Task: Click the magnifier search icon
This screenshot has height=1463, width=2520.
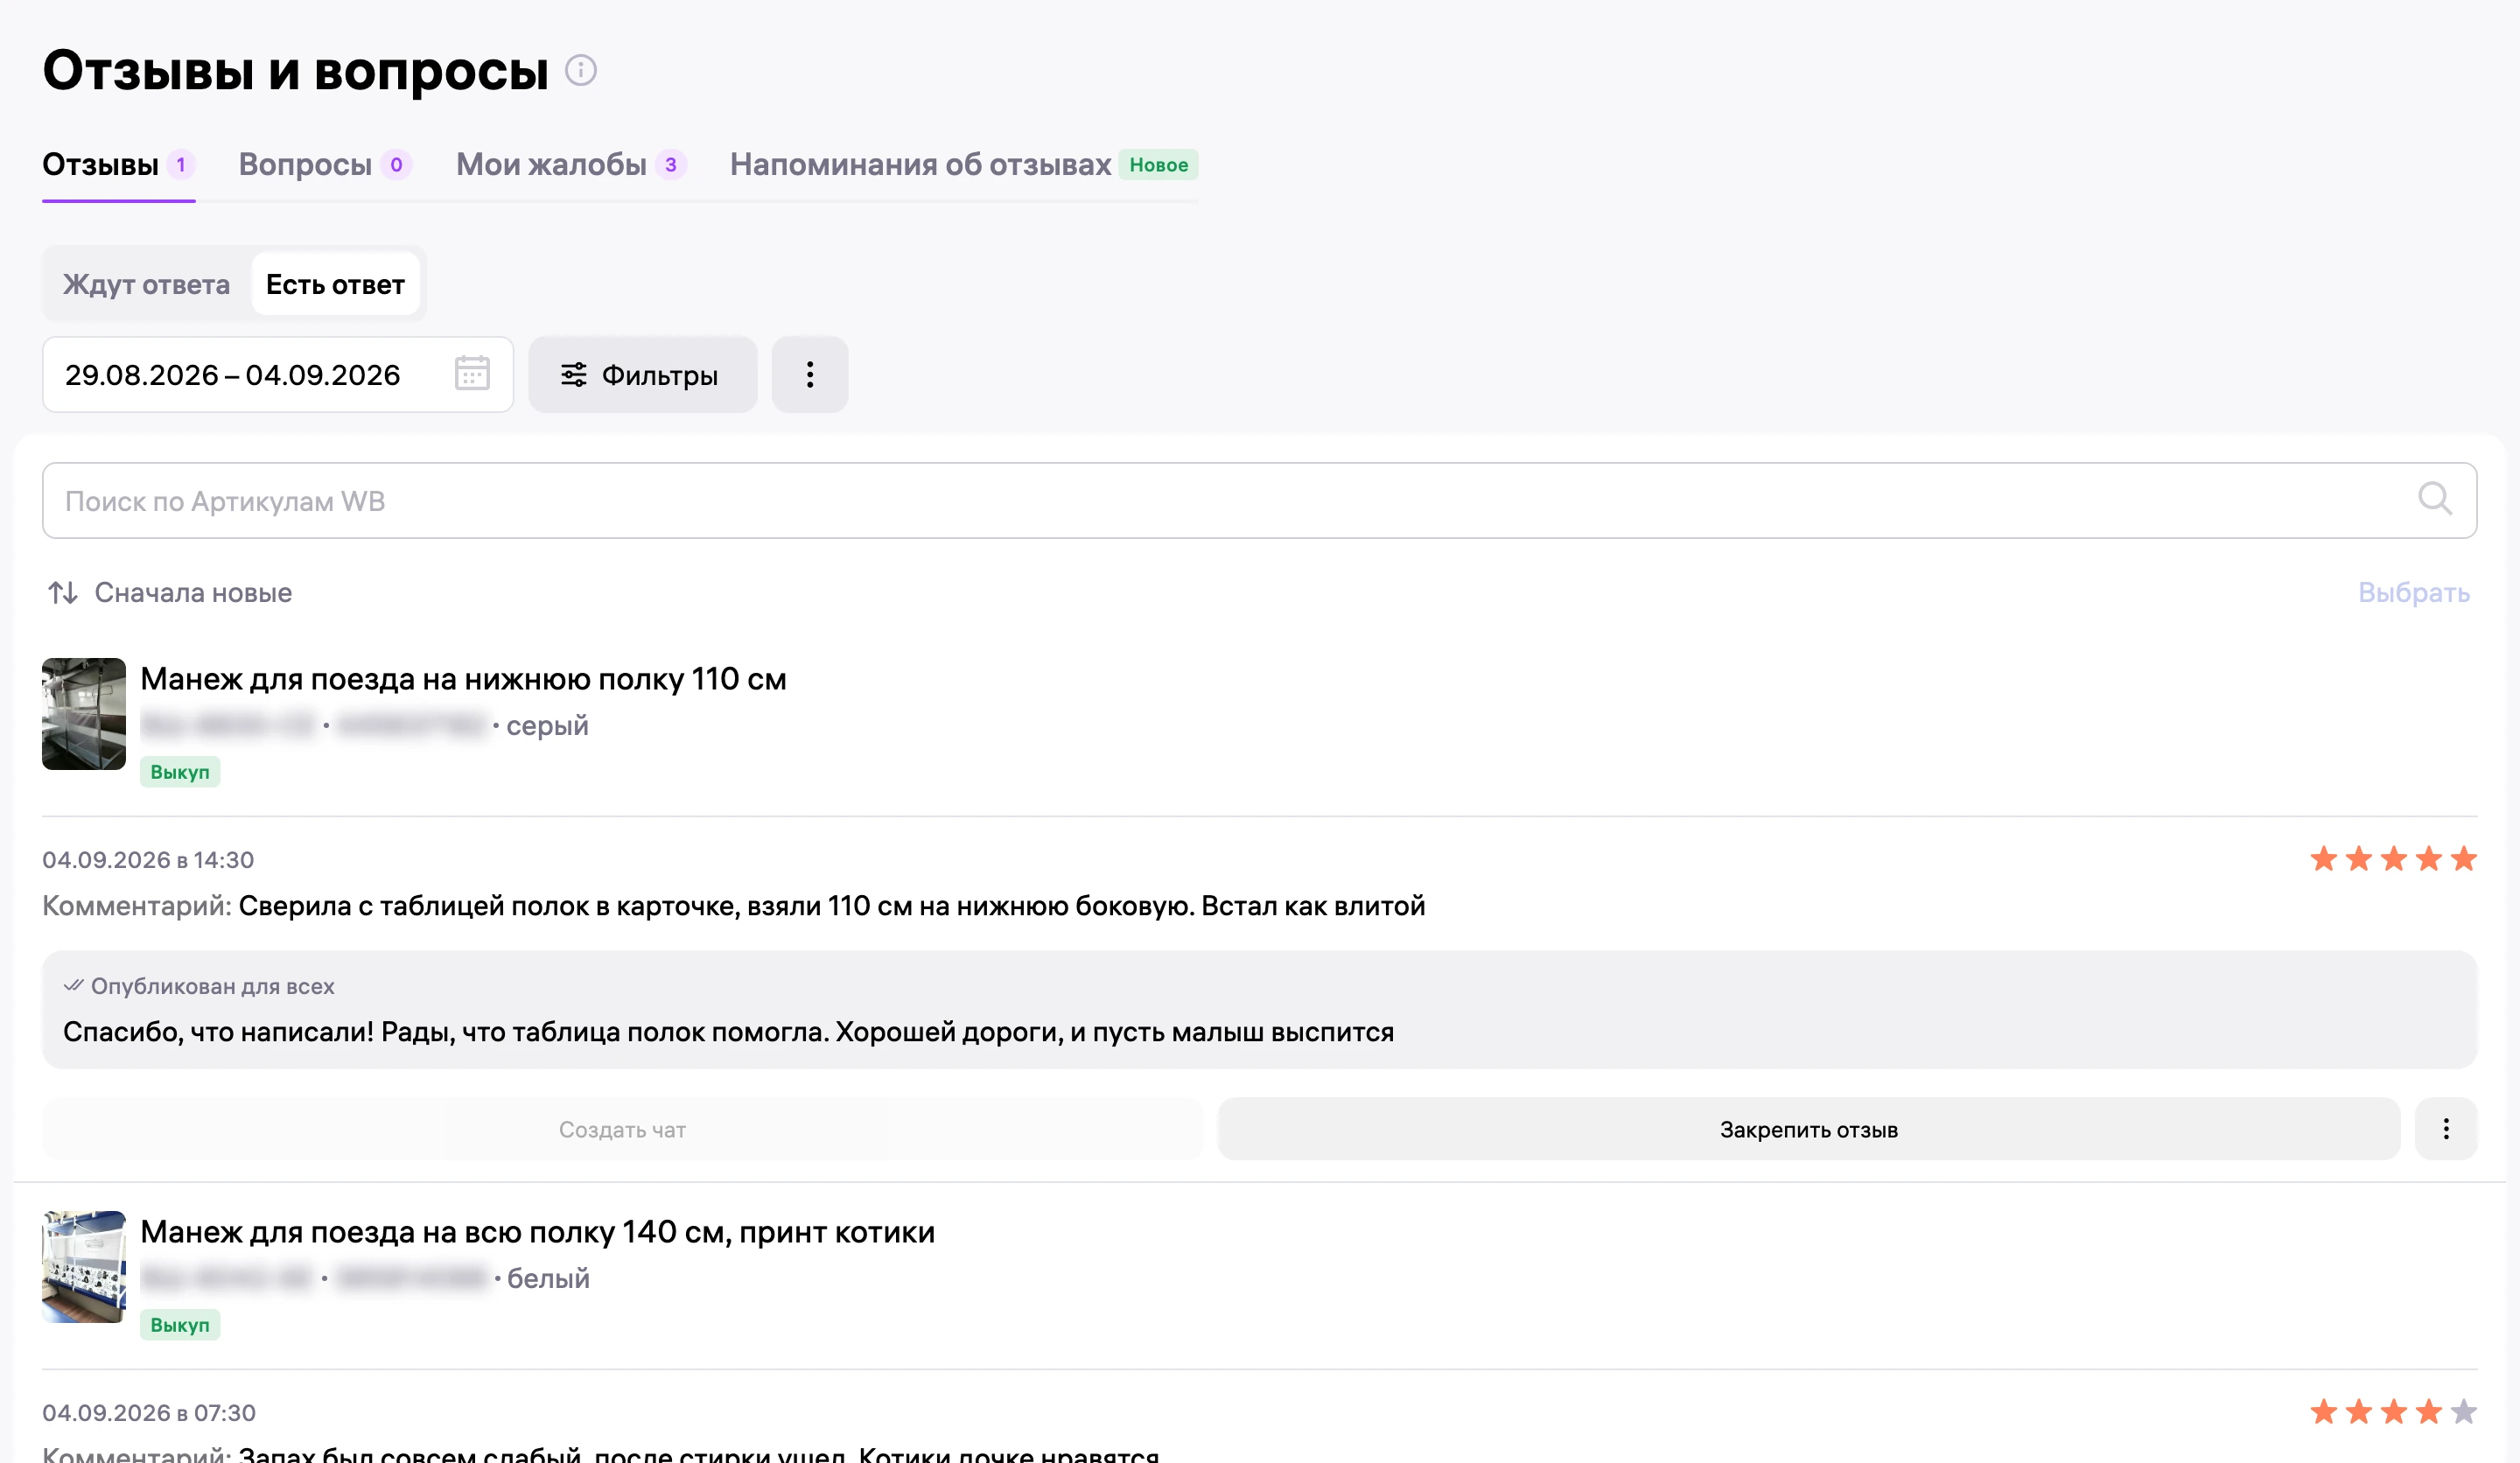Action: pyautogui.click(x=2435, y=499)
